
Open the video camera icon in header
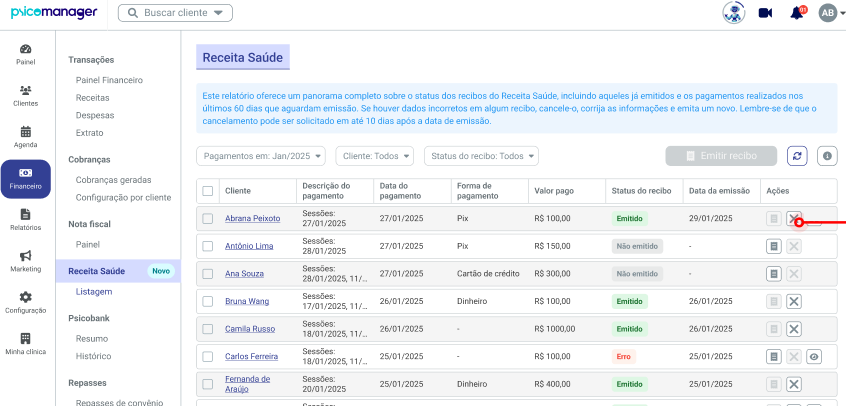[765, 13]
